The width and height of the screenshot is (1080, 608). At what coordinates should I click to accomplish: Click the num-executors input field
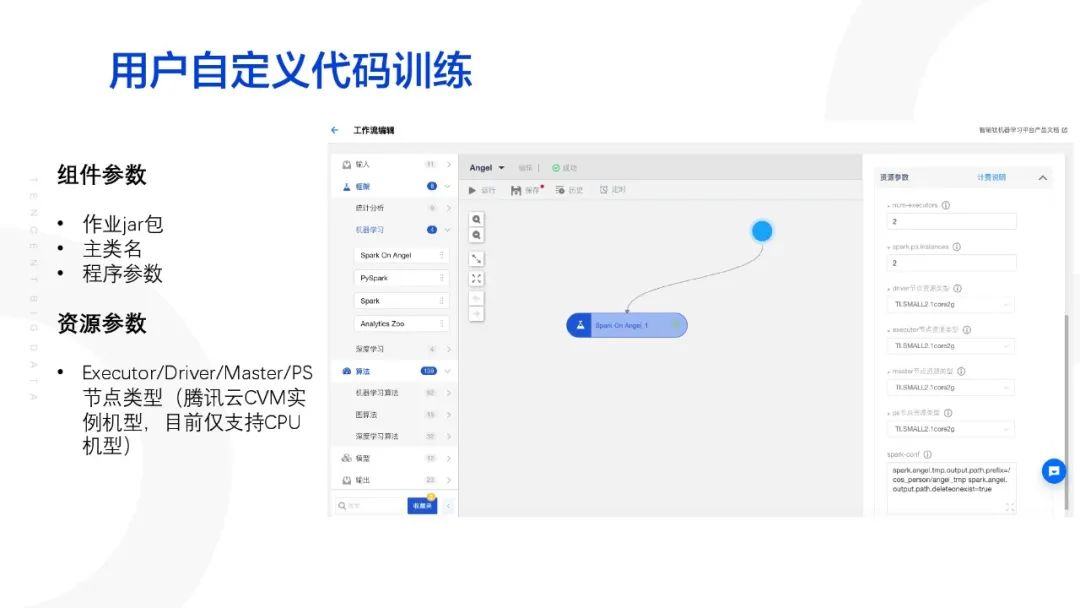click(x=951, y=222)
